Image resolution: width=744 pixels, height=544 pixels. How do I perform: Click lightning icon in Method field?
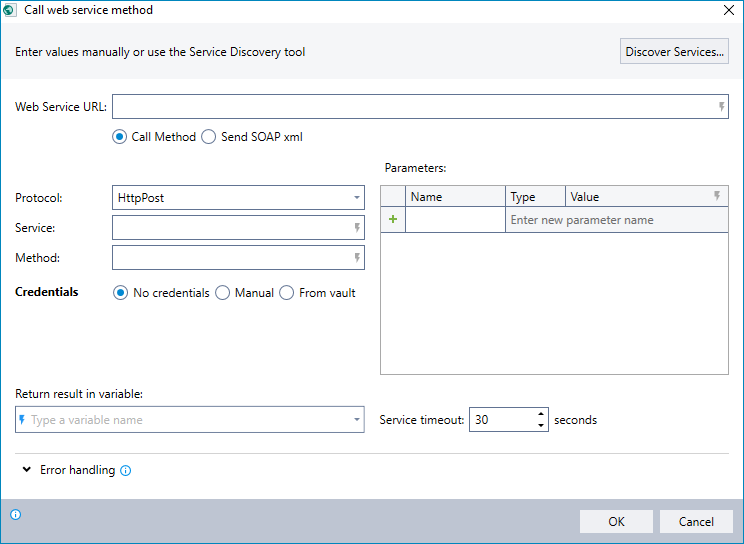(x=357, y=258)
